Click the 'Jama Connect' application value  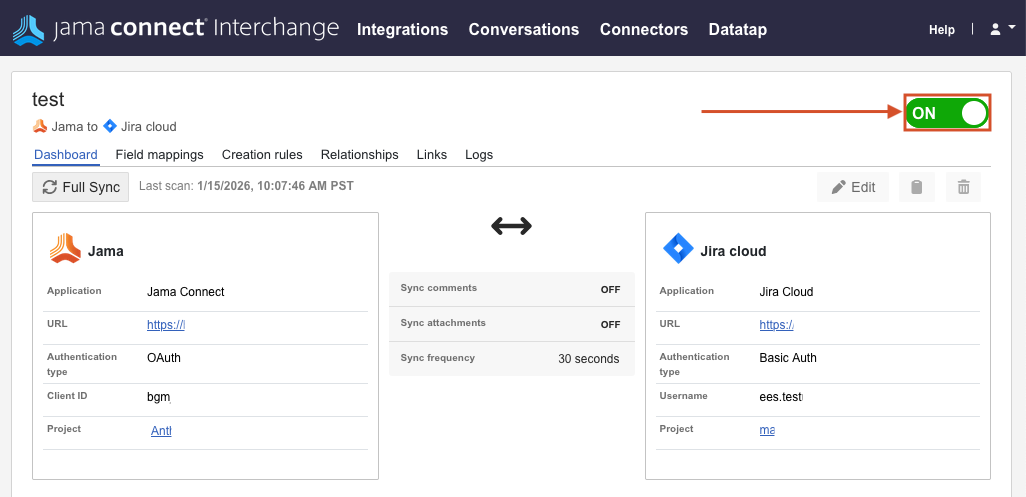186,292
